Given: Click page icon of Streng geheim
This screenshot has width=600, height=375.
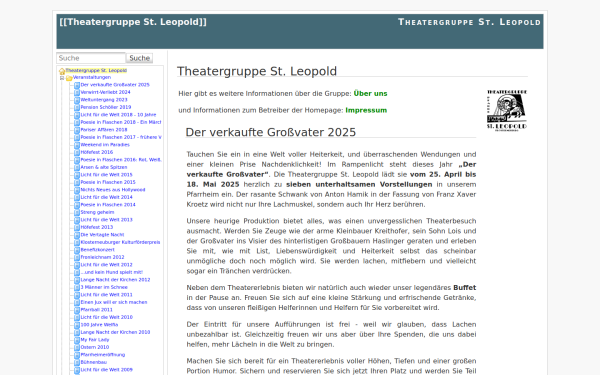Looking at the screenshot, I should (77, 213).
